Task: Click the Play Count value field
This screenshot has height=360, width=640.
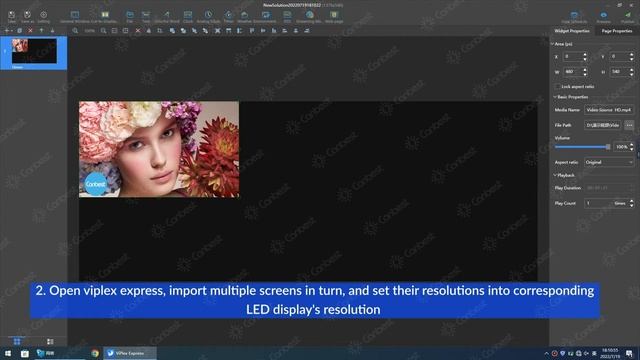Action: [606, 203]
